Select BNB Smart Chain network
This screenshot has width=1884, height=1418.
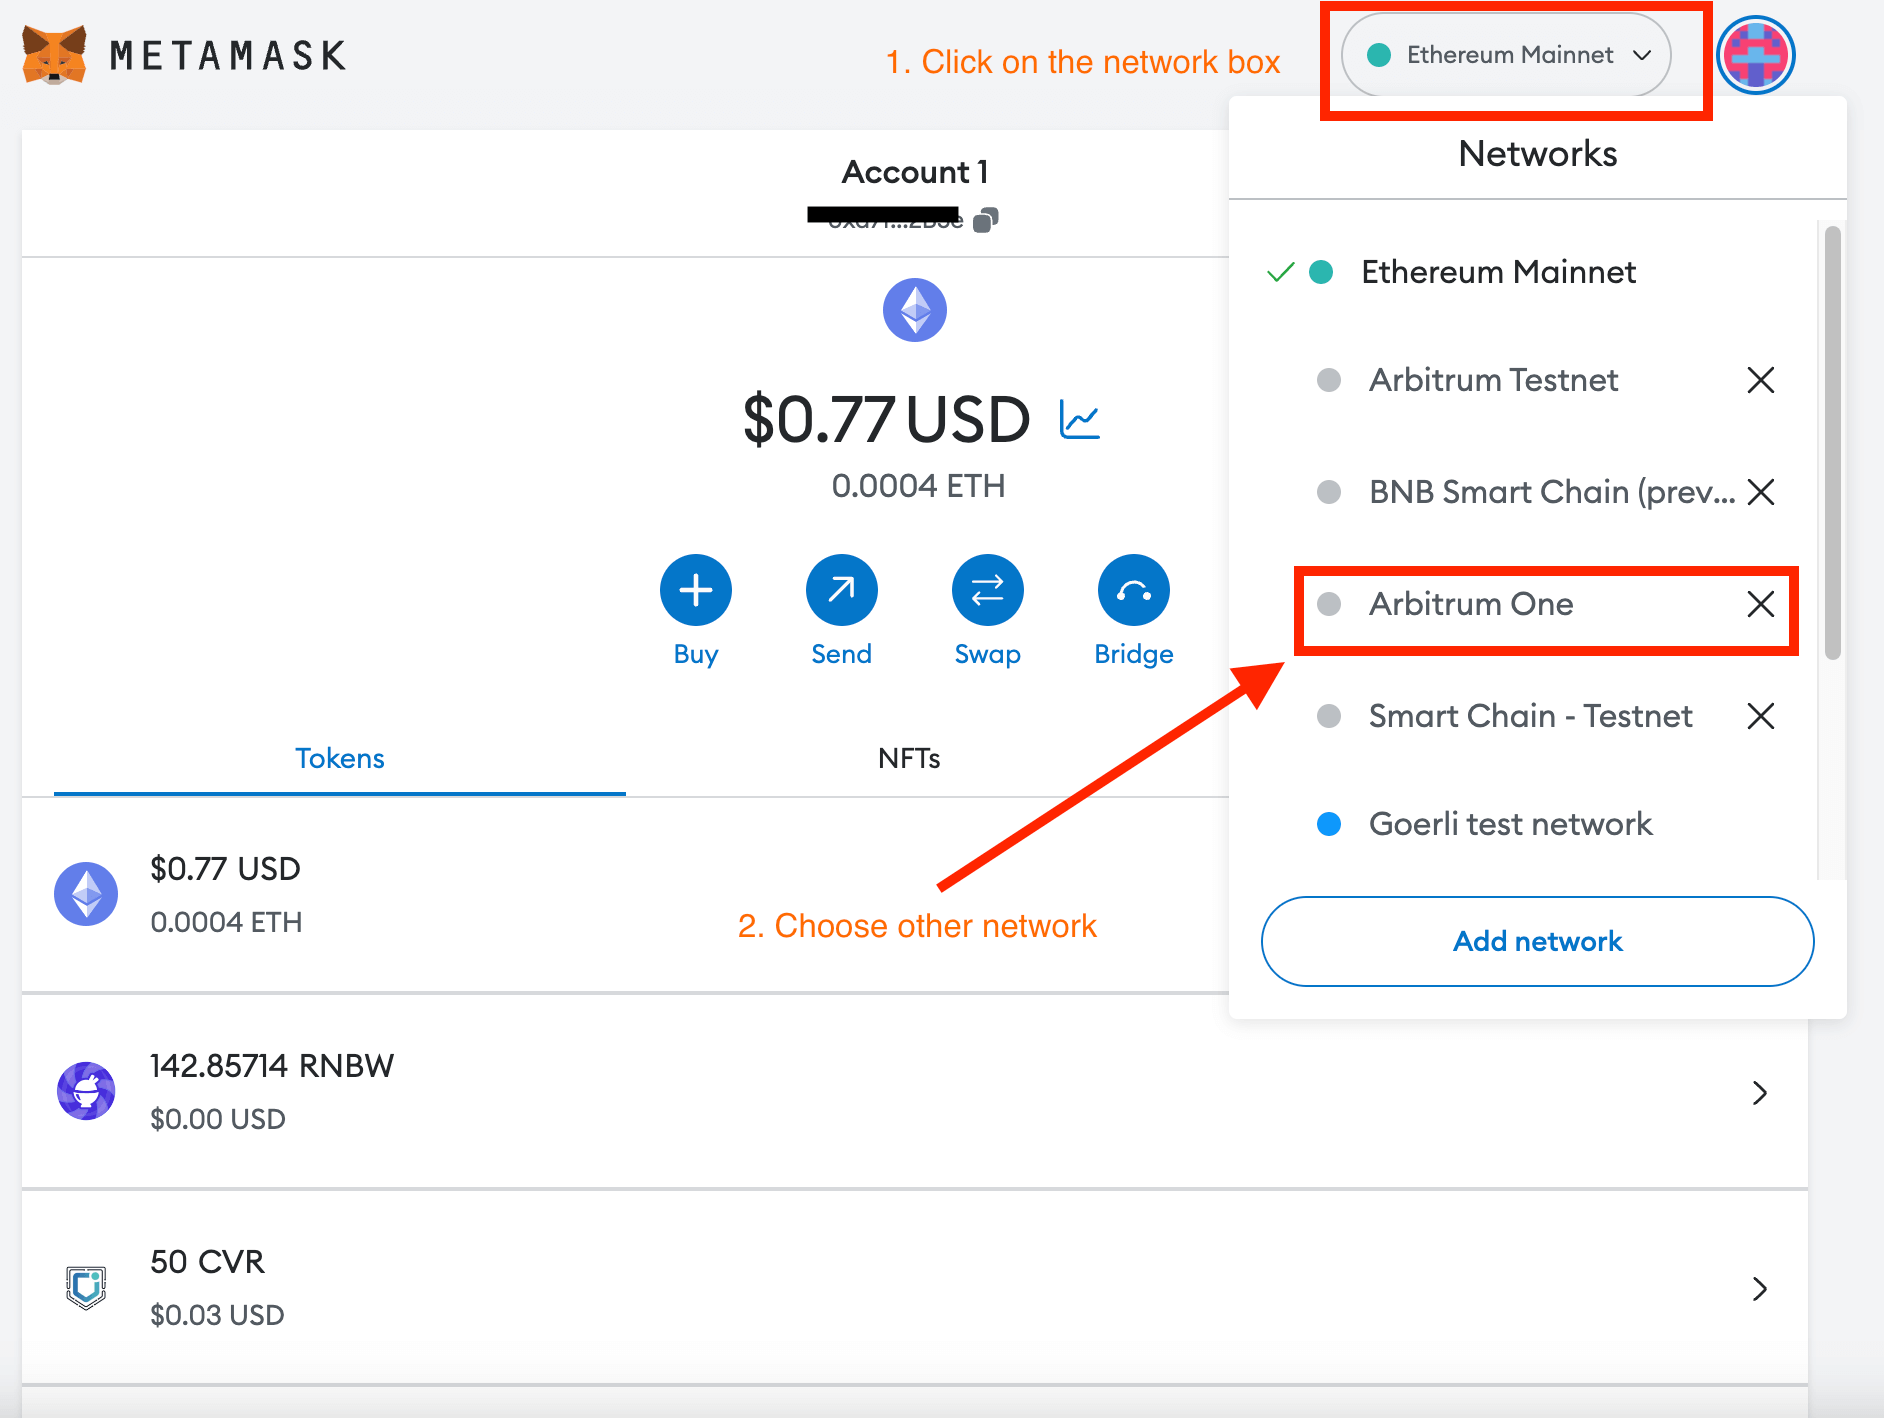pos(1552,492)
